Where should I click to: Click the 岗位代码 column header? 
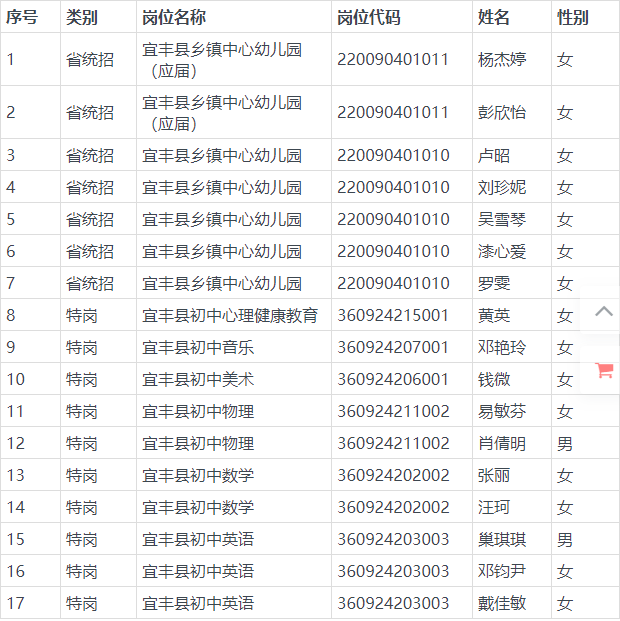(368, 17)
